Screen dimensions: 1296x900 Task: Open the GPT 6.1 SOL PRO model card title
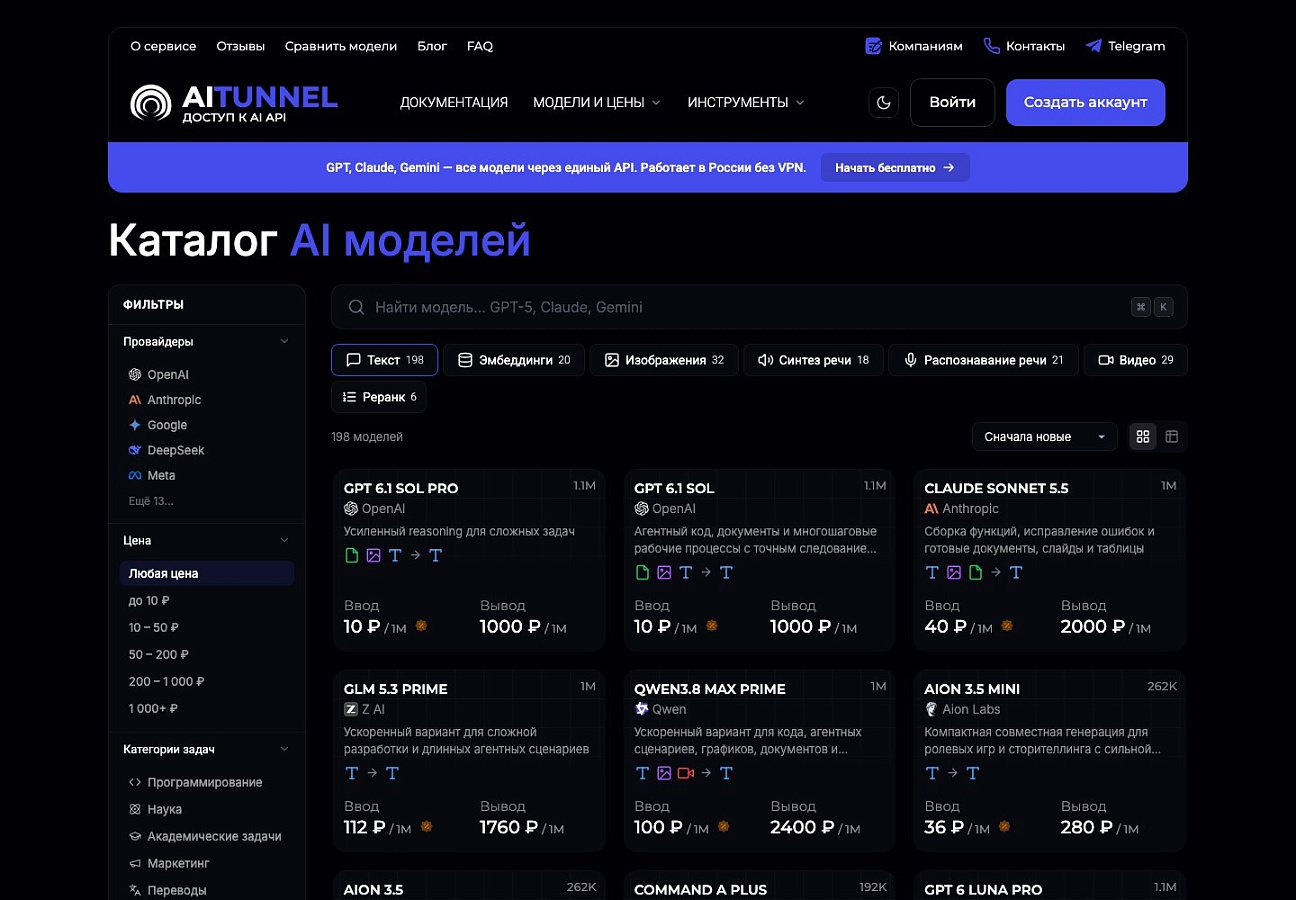(401, 488)
